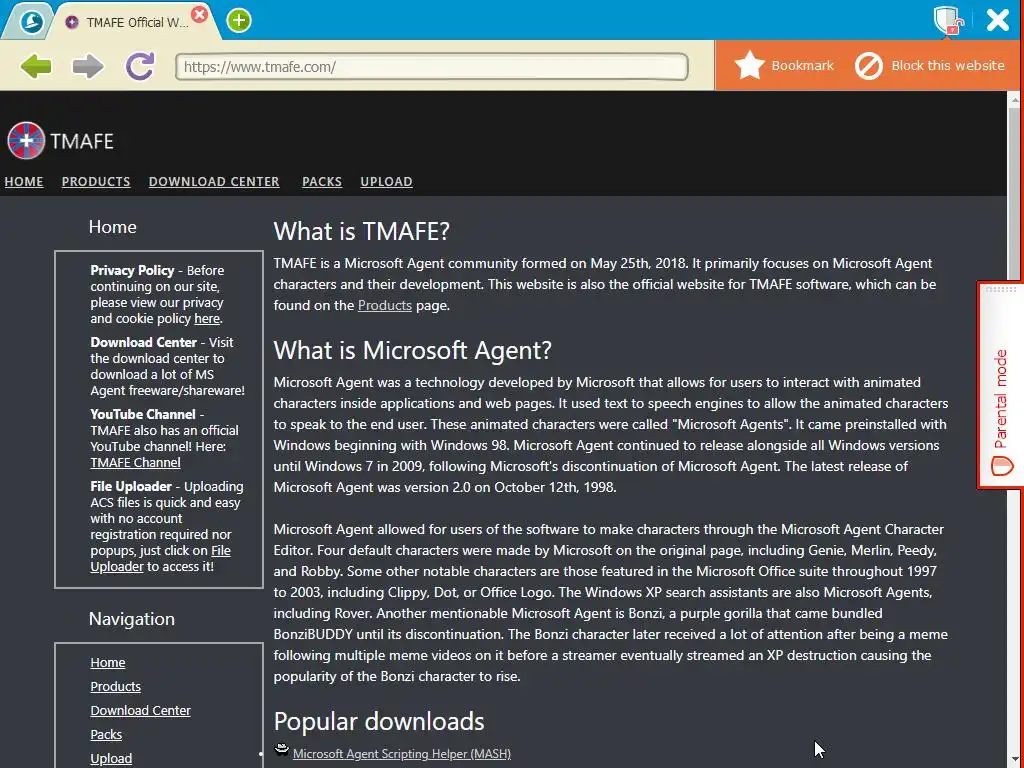Reload the page with the purple refresh icon
Viewport: 1024px width, 768px height.
tap(140, 66)
